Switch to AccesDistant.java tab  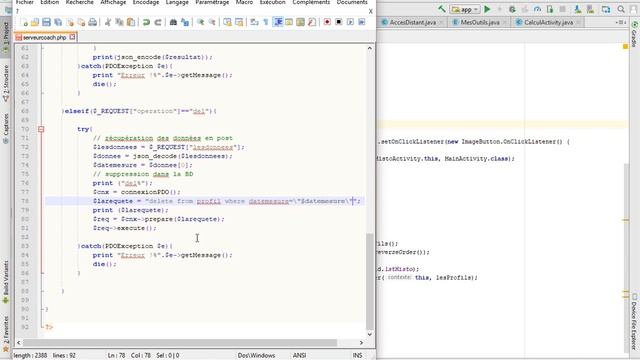413,22
